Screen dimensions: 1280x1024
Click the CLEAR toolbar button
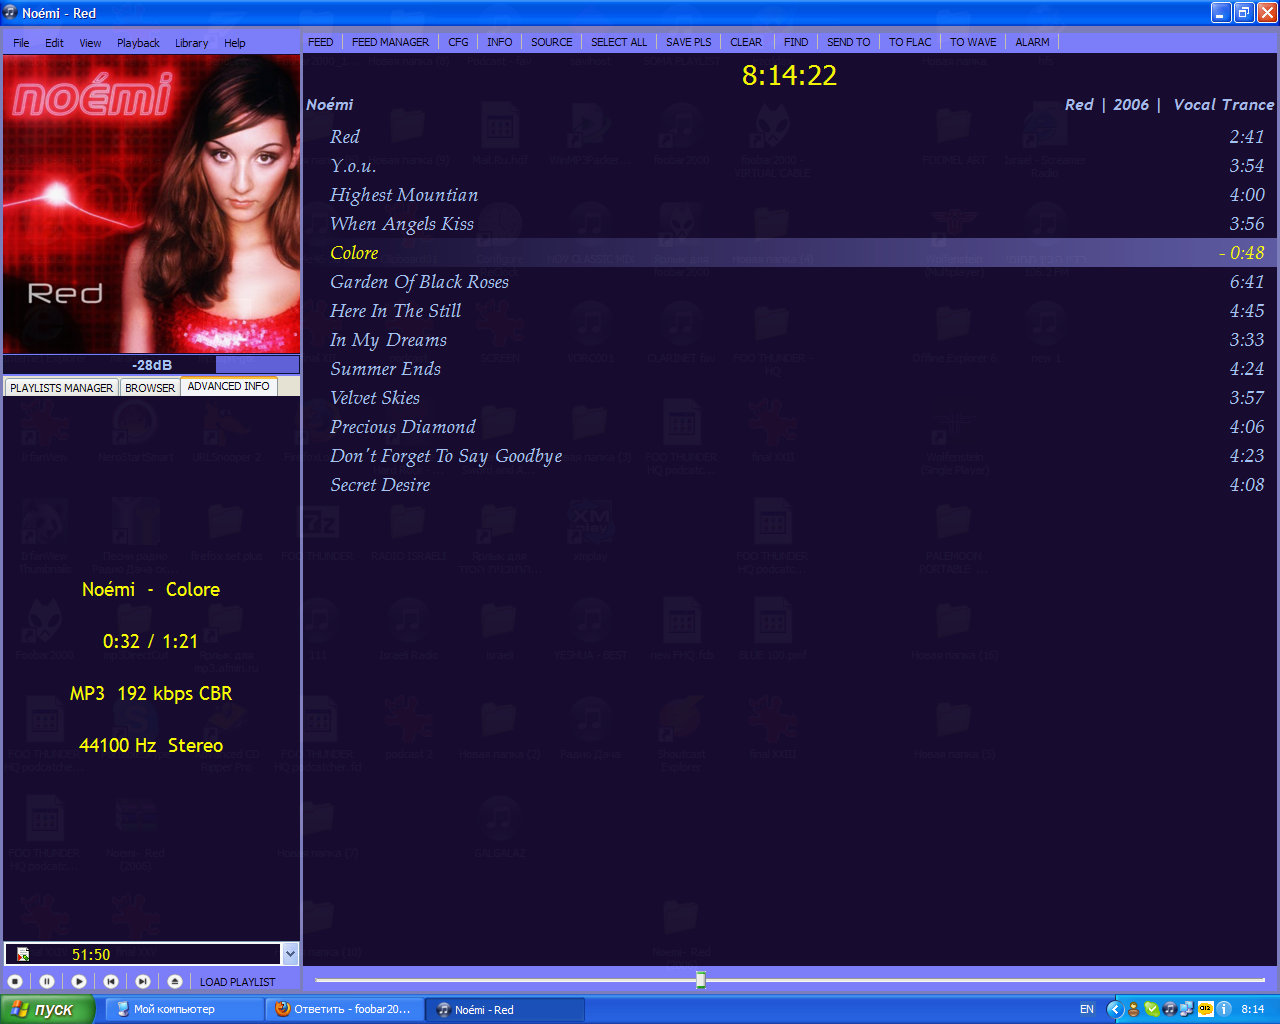coord(746,42)
